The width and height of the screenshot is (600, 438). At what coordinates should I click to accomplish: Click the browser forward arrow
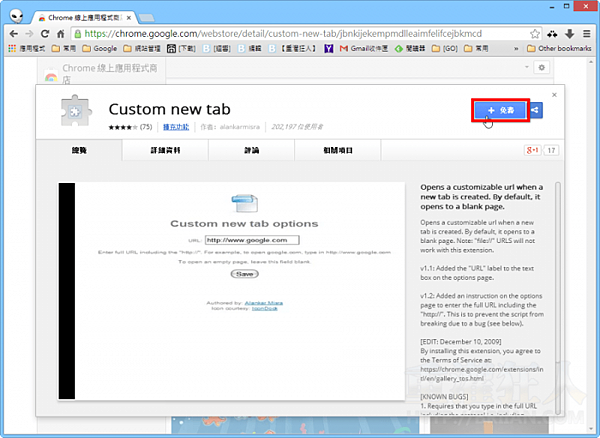29,34
